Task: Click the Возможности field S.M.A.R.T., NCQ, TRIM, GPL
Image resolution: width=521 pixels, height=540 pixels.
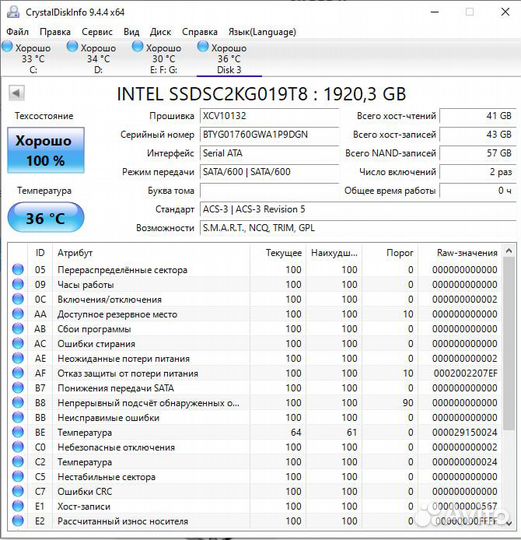Action: tap(358, 228)
